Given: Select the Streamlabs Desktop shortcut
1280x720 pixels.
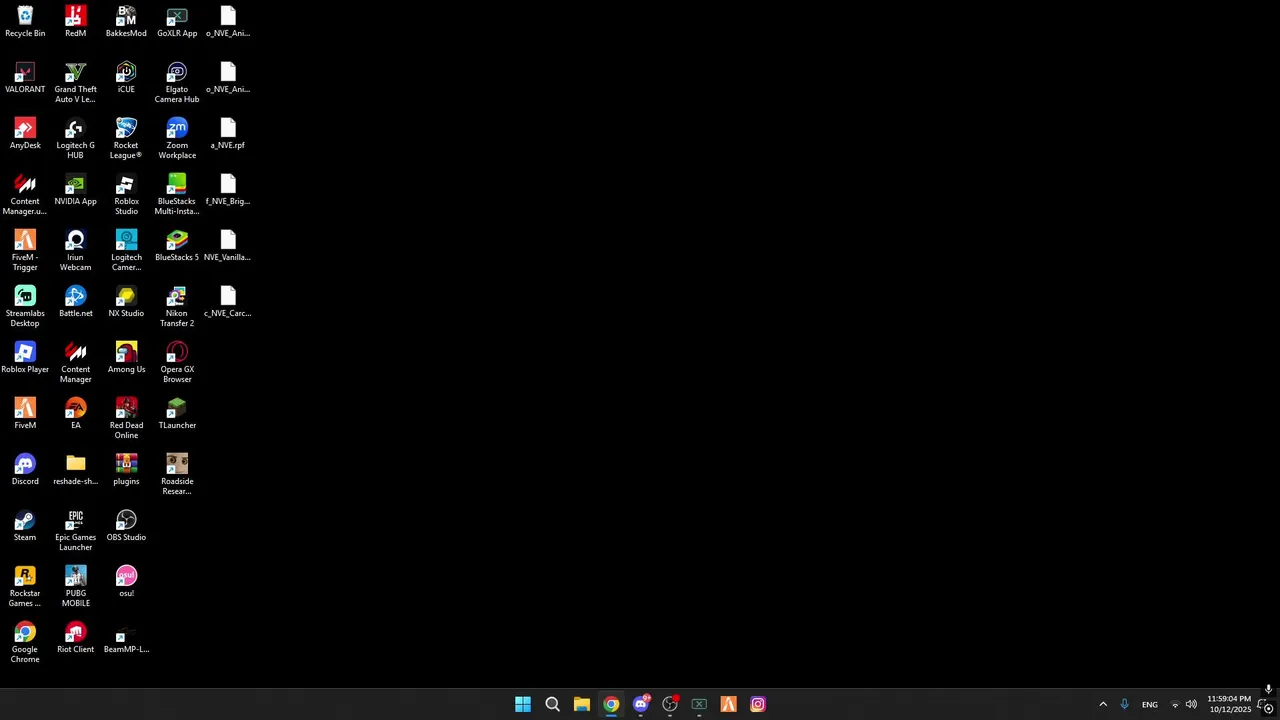Looking at the screenshot, I should (25, 307).
